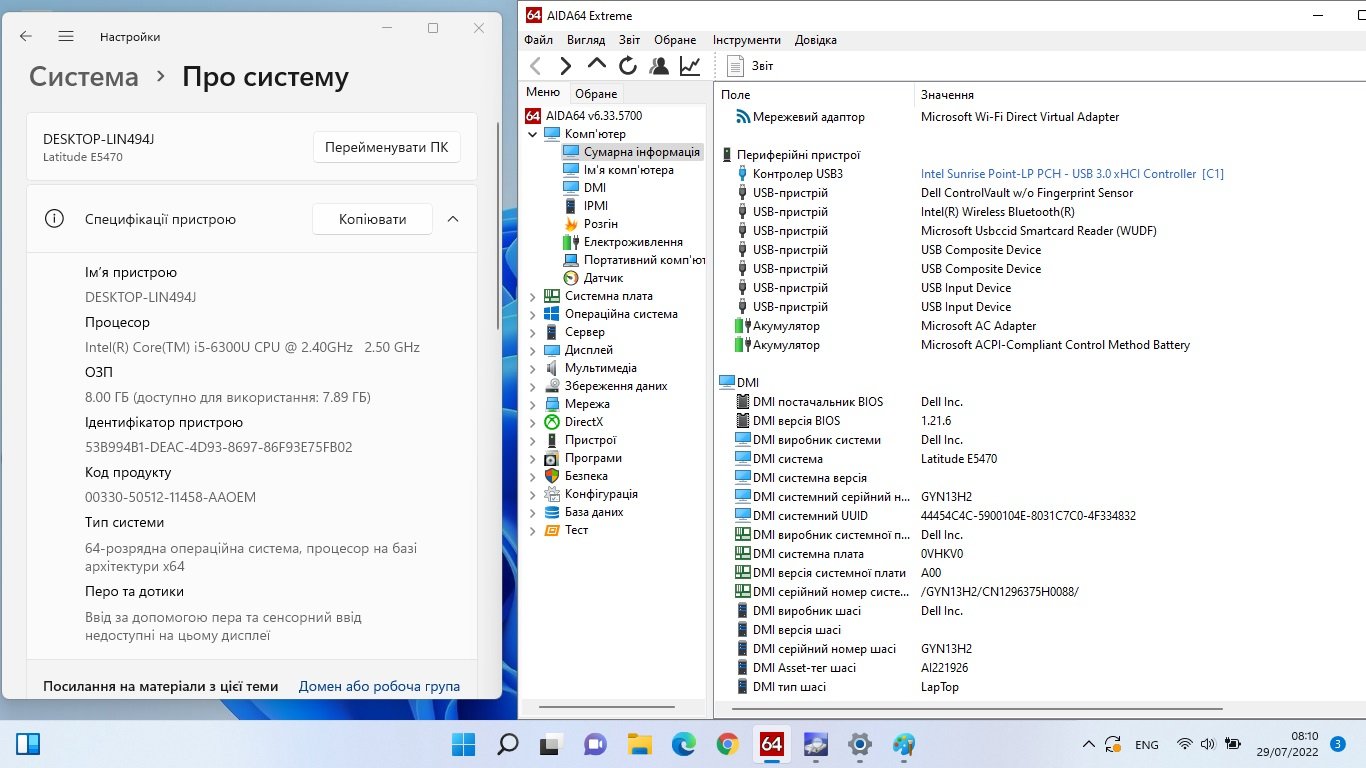Open the Інструменти menu

[746, 40]
